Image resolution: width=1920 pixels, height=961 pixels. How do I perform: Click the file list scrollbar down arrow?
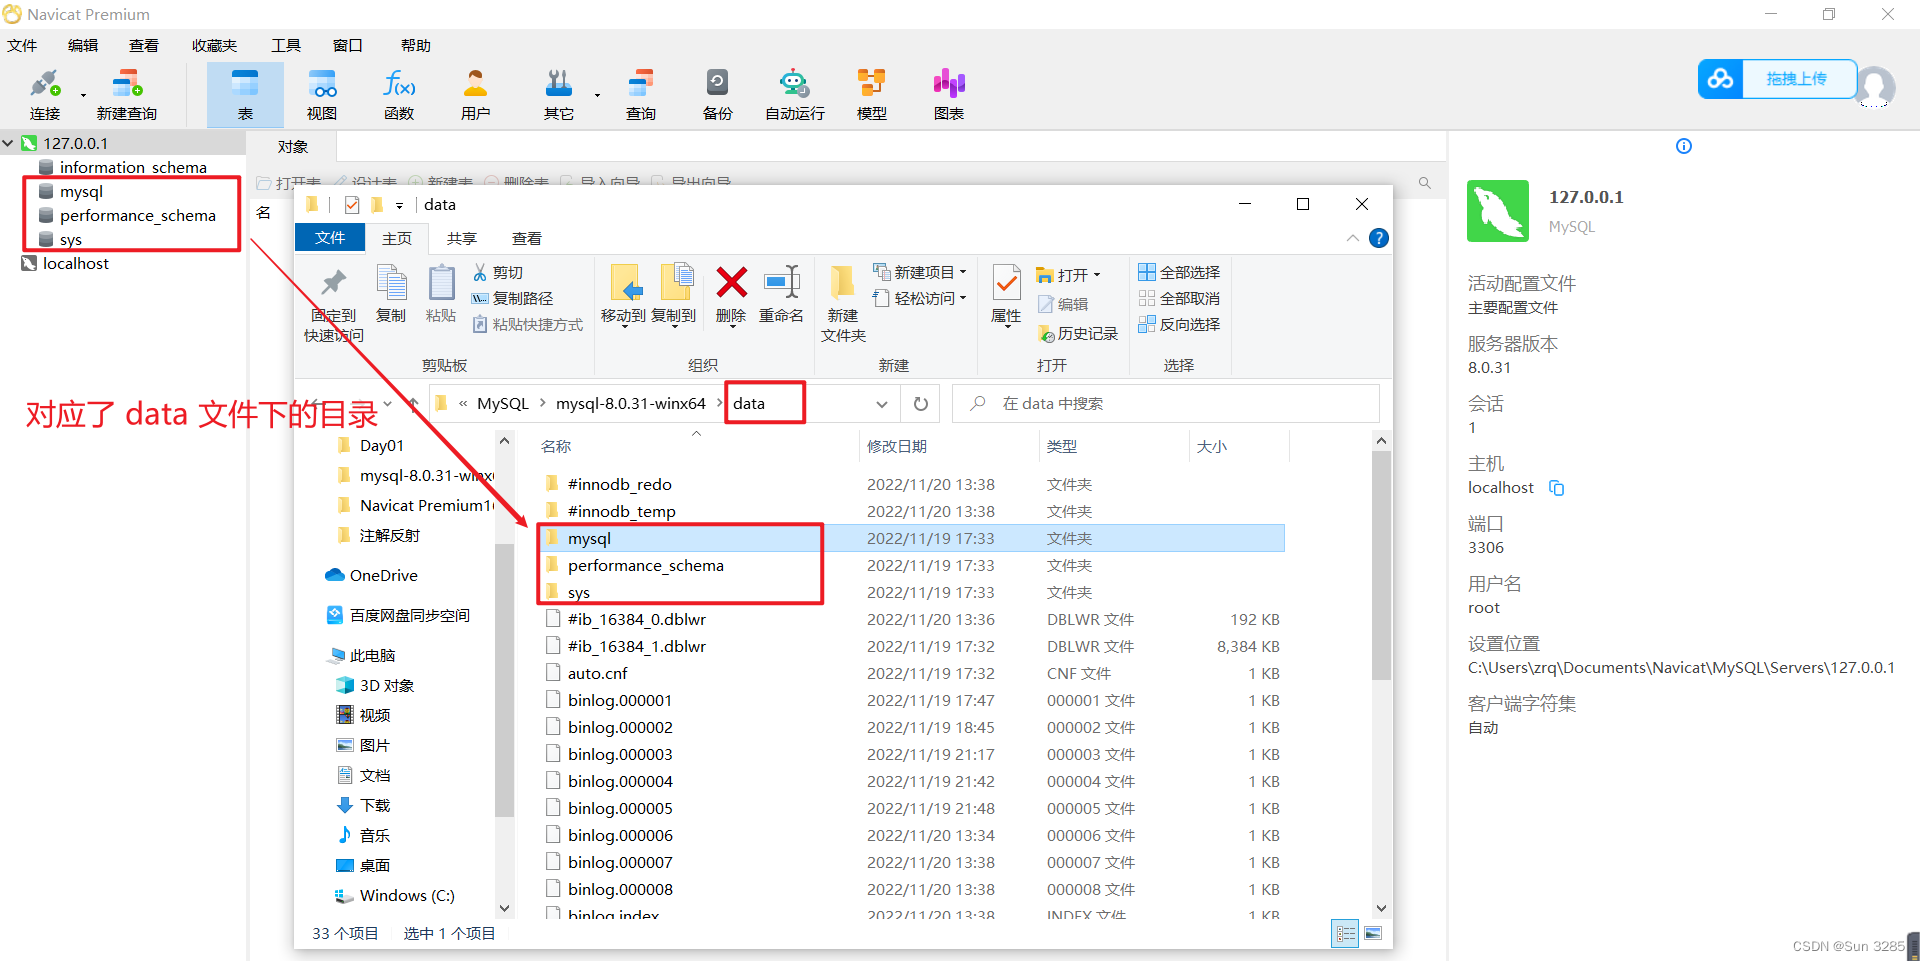pyautogui.click(x=1381, y=908)
